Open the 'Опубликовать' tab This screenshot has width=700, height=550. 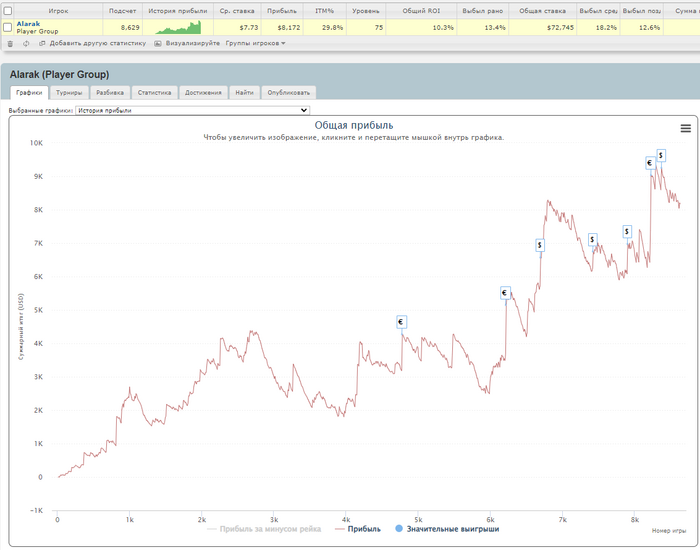(x=288, y=92)
